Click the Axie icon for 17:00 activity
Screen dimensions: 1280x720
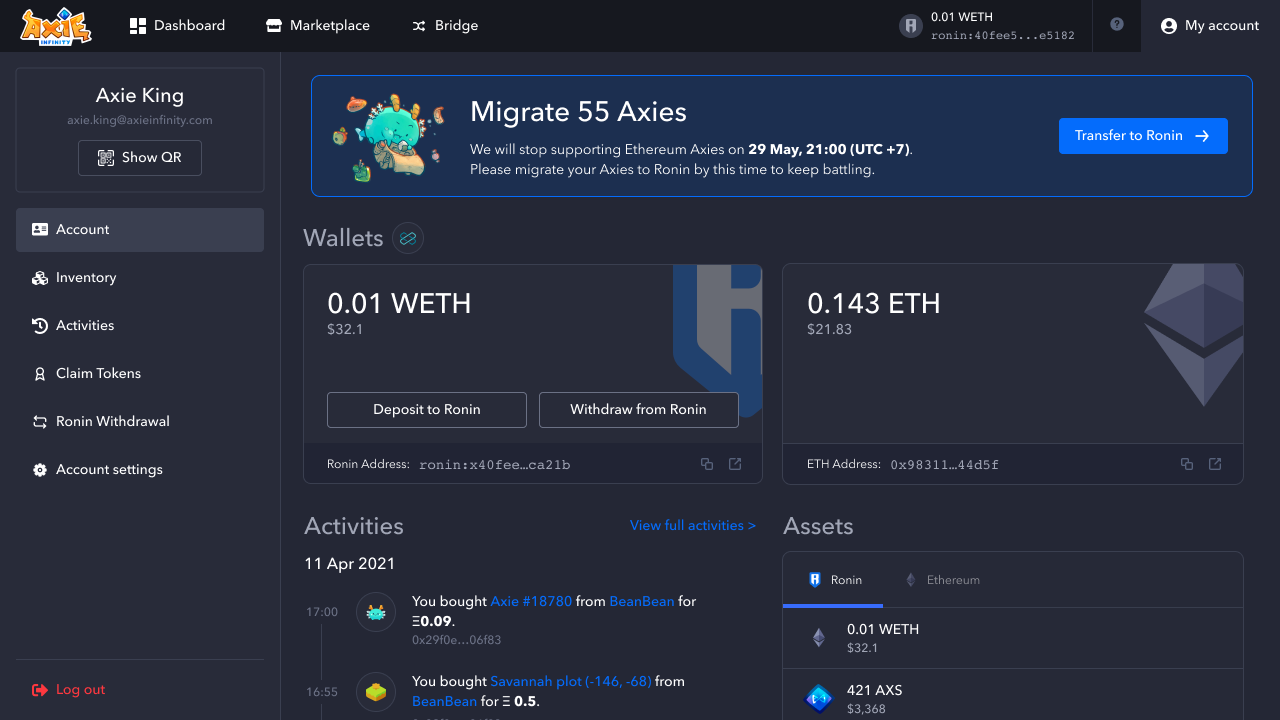[x=376, y=612]
